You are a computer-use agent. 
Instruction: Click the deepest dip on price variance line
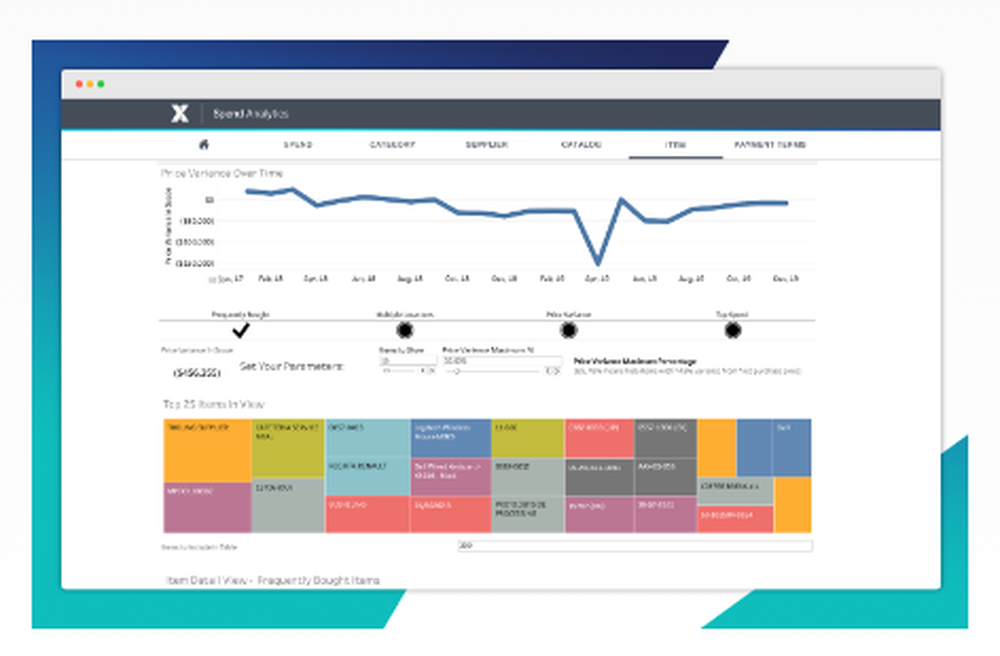pyautogui.click(x=598, y=262)
